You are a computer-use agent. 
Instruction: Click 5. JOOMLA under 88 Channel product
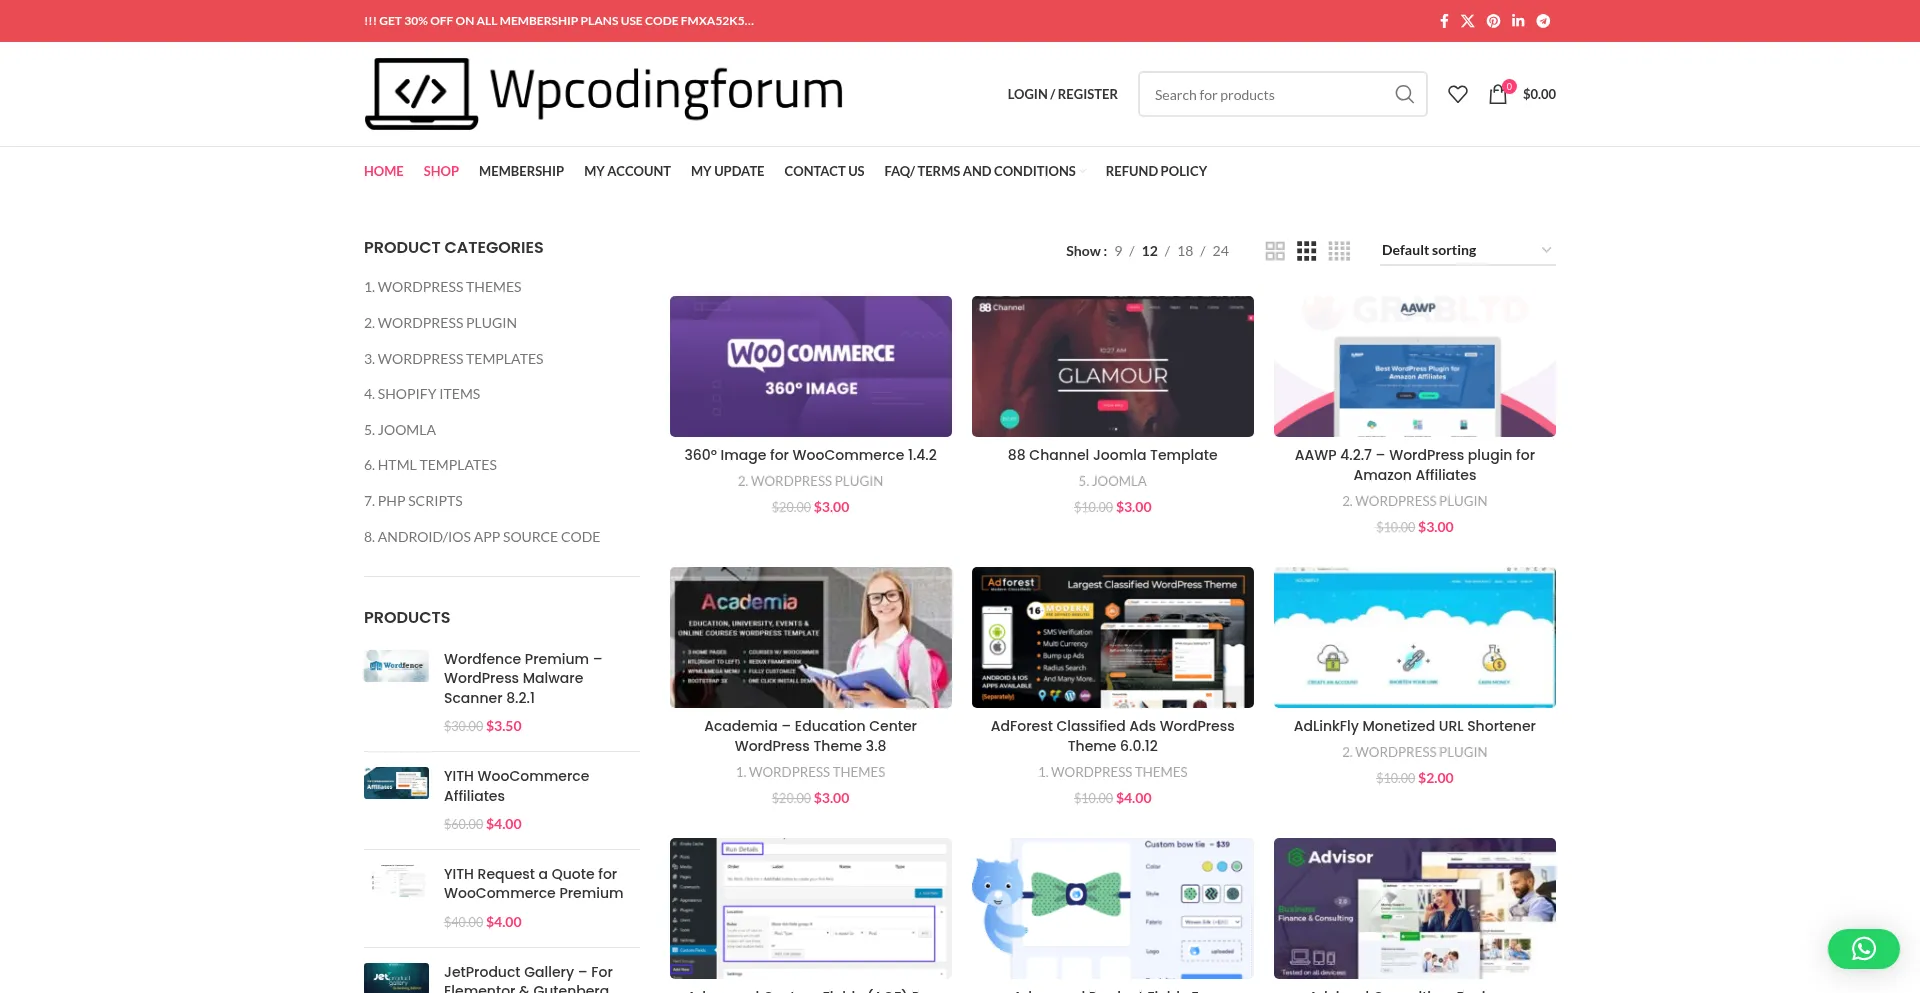1113,481
